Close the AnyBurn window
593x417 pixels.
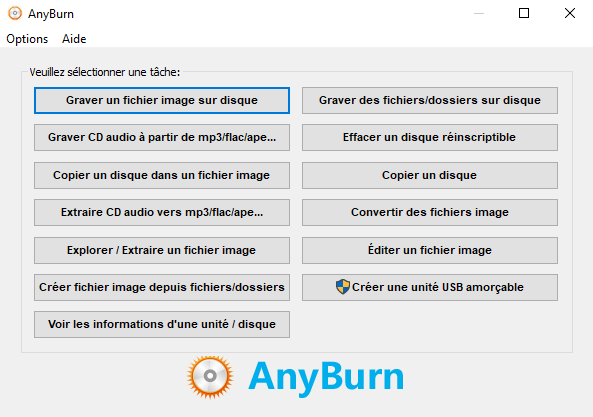[x=570, y=14]
